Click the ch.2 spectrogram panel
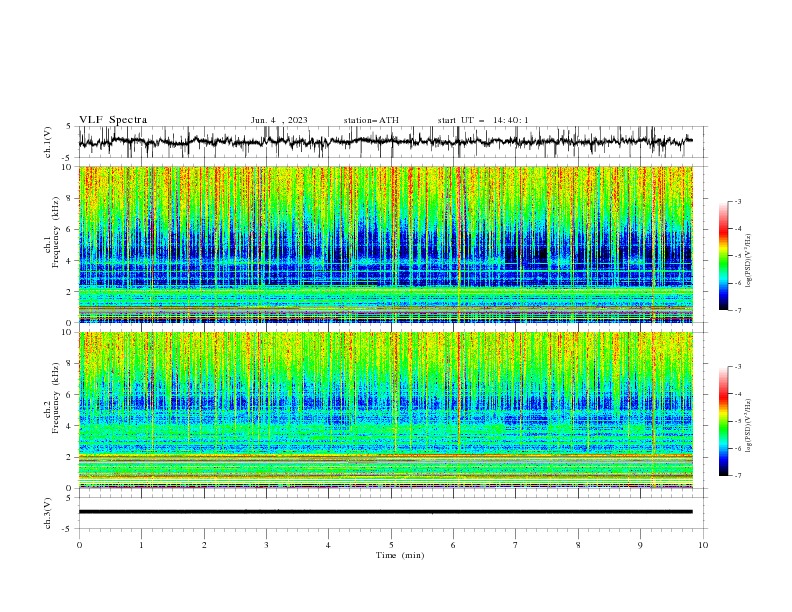792x612 pixels. [385, 410]
